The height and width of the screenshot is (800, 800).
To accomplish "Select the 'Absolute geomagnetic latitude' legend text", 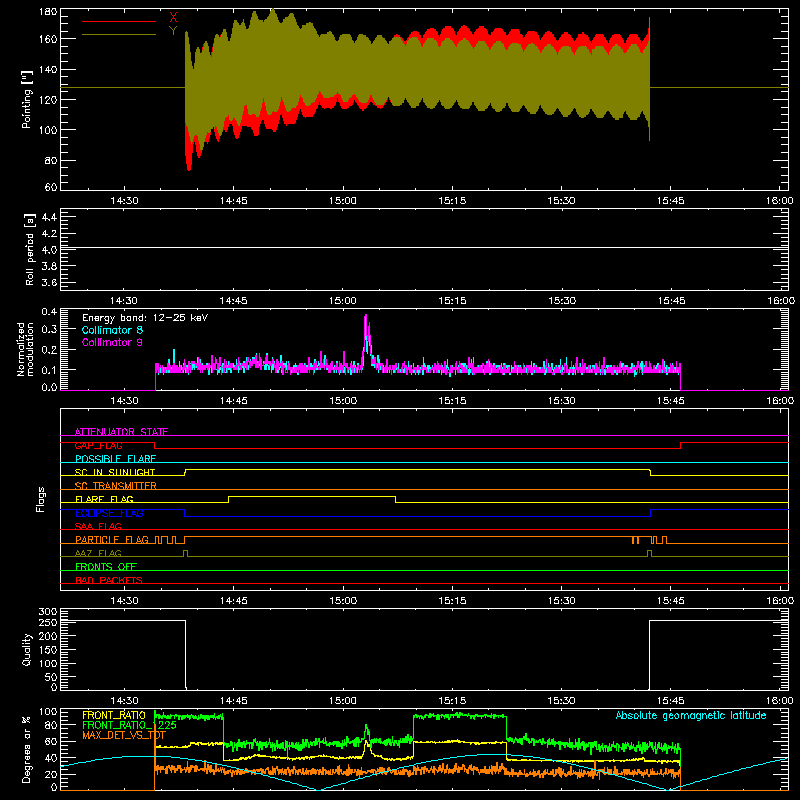I will click(x=691, y=715).
